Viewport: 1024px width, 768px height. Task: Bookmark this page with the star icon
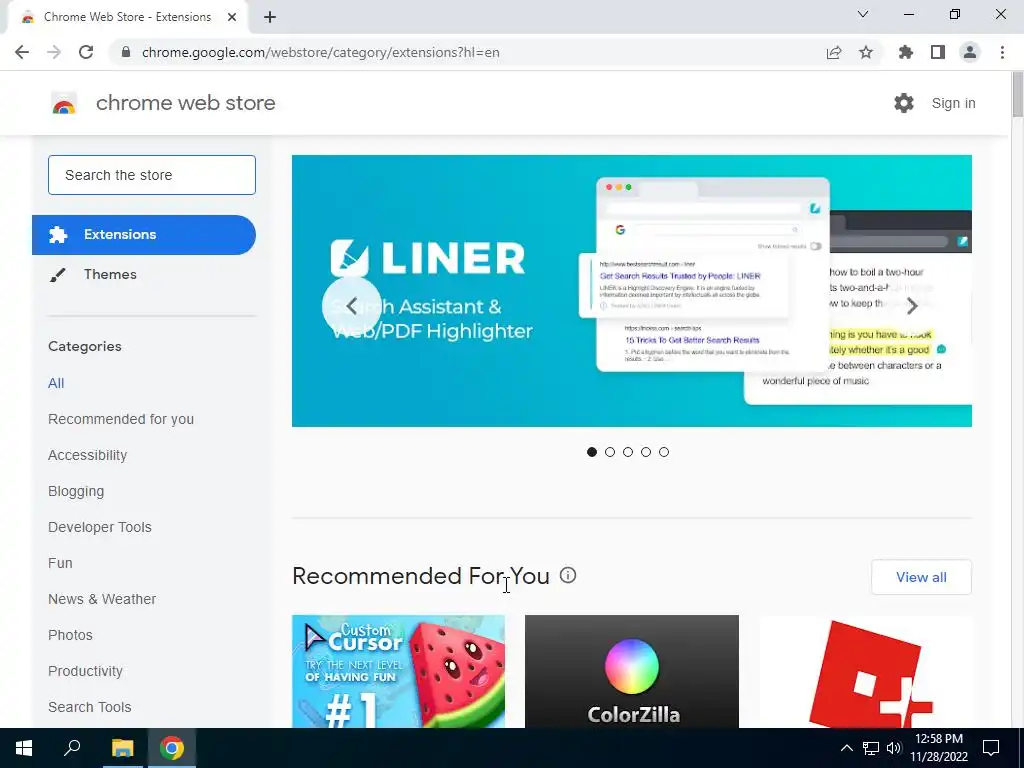point(866,52)
